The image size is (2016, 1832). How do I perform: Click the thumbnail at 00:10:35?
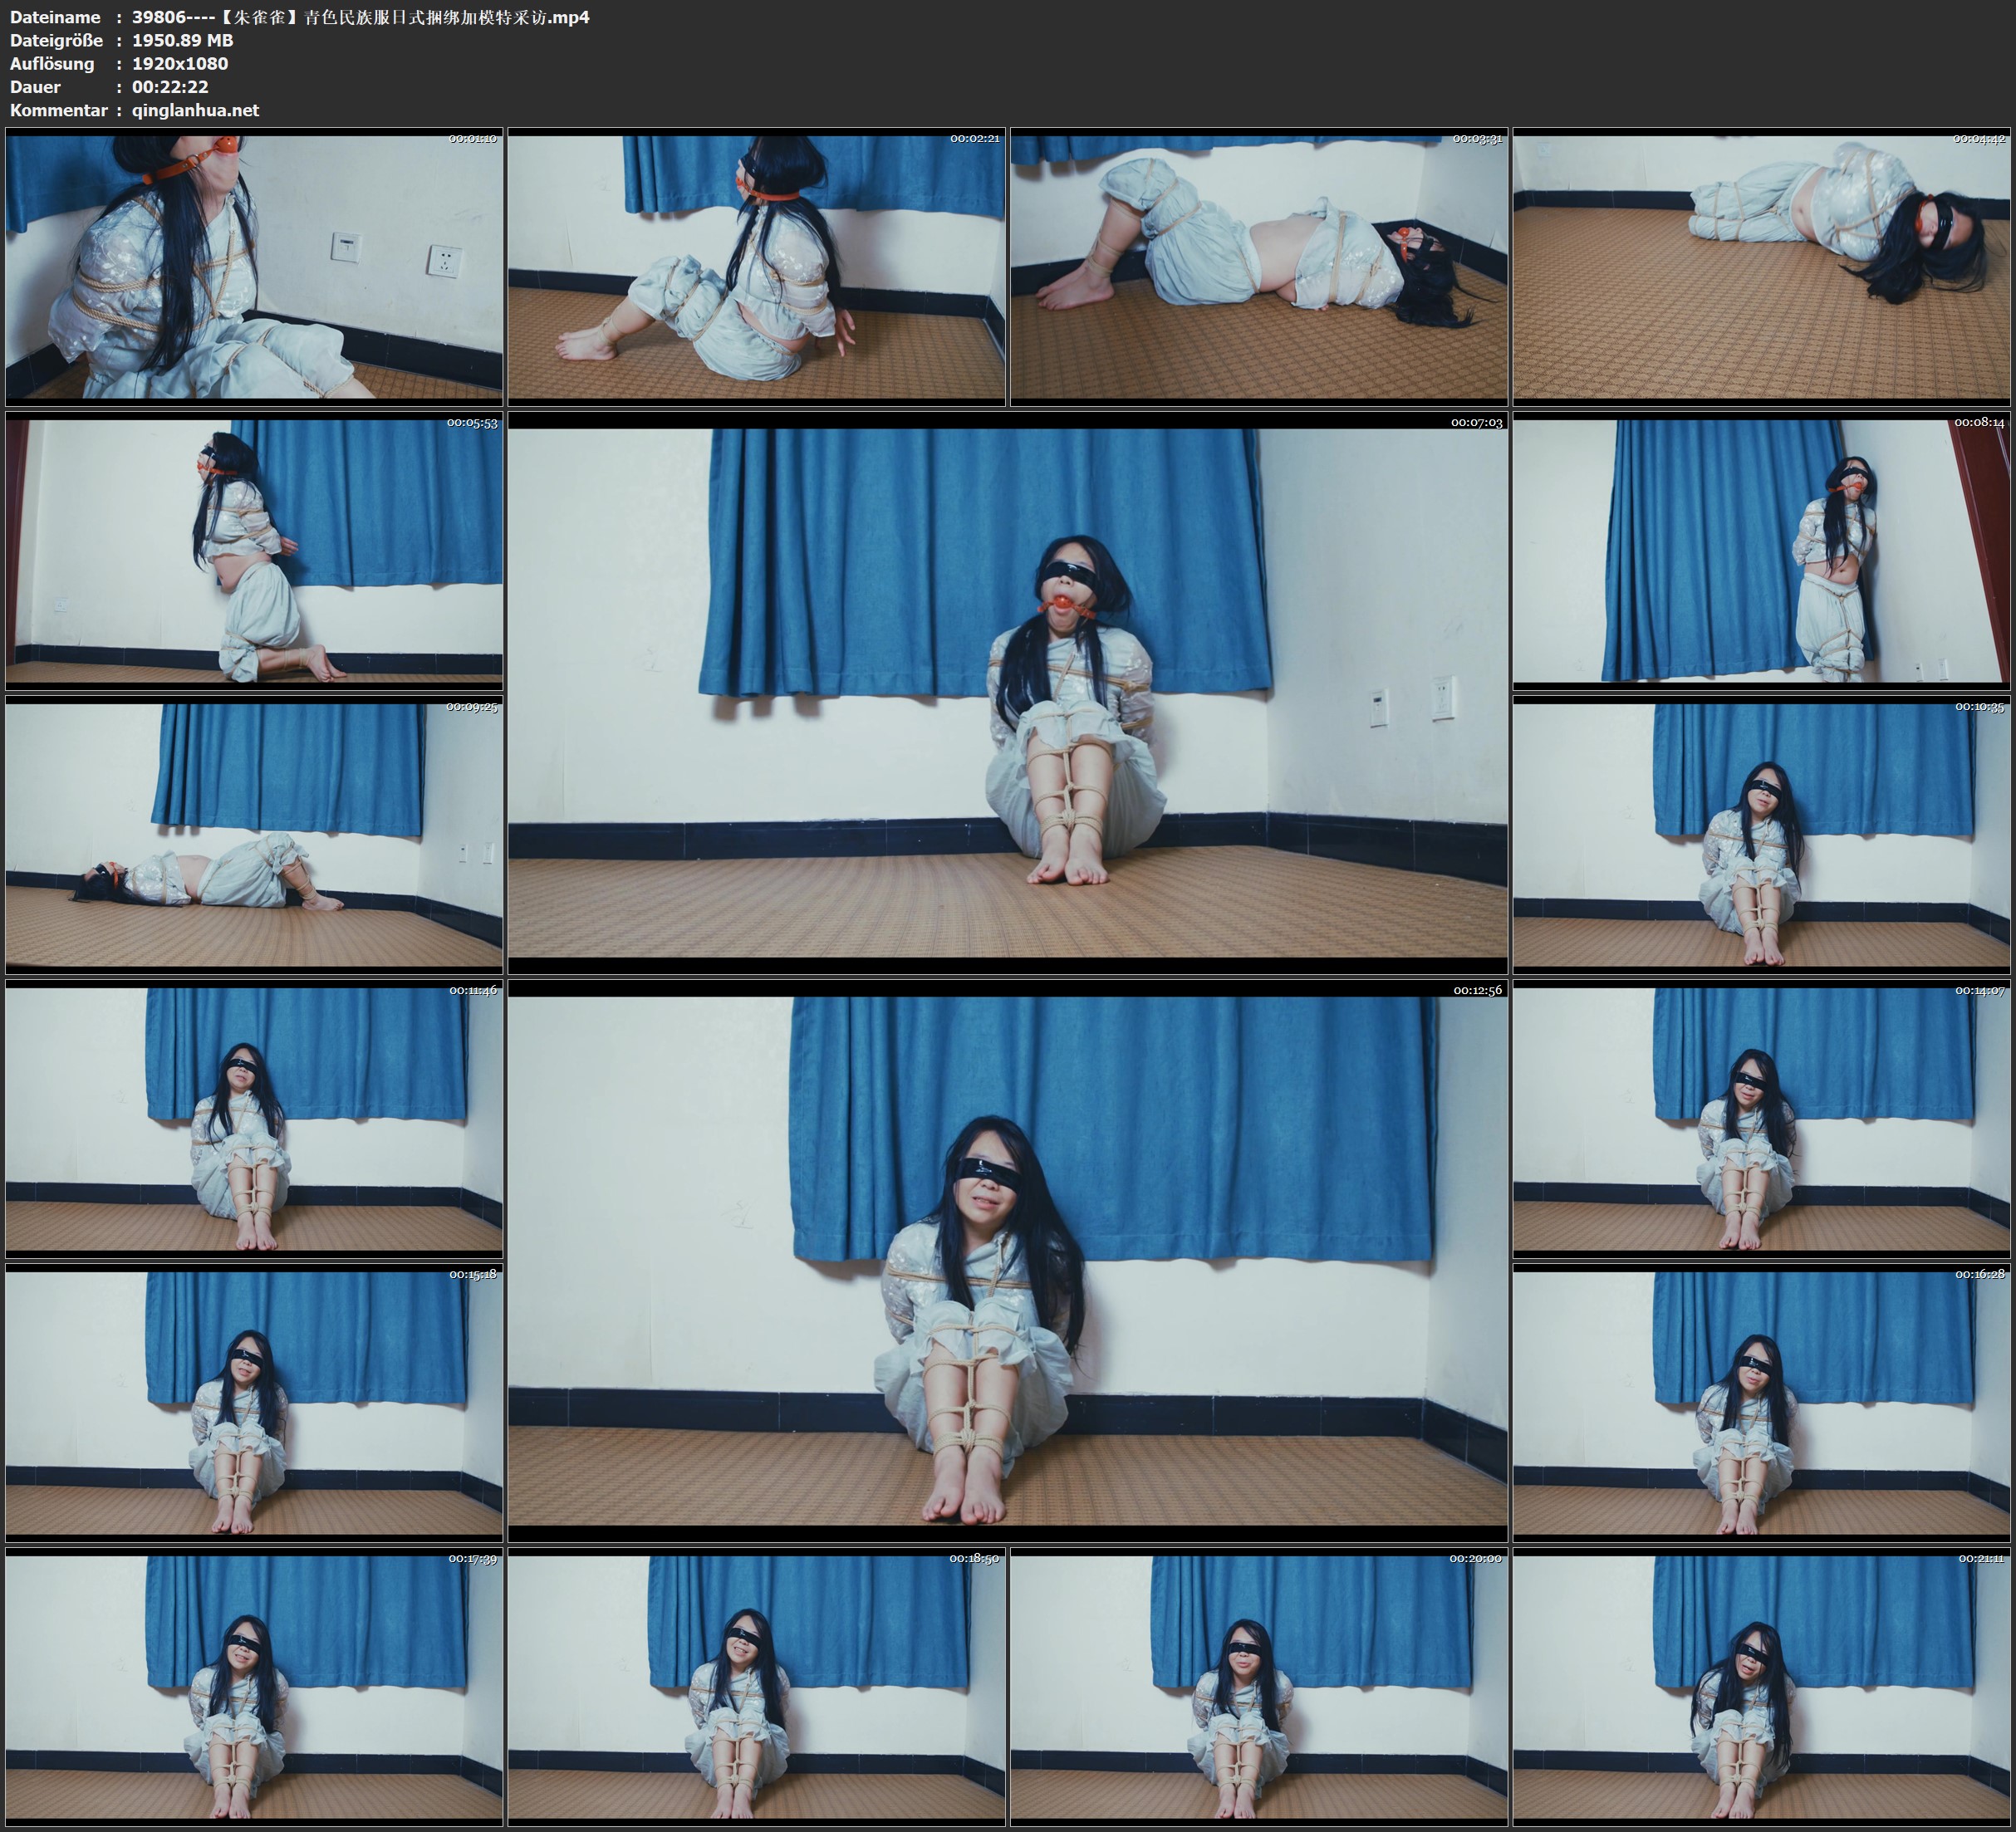(x=1761, y=835)
